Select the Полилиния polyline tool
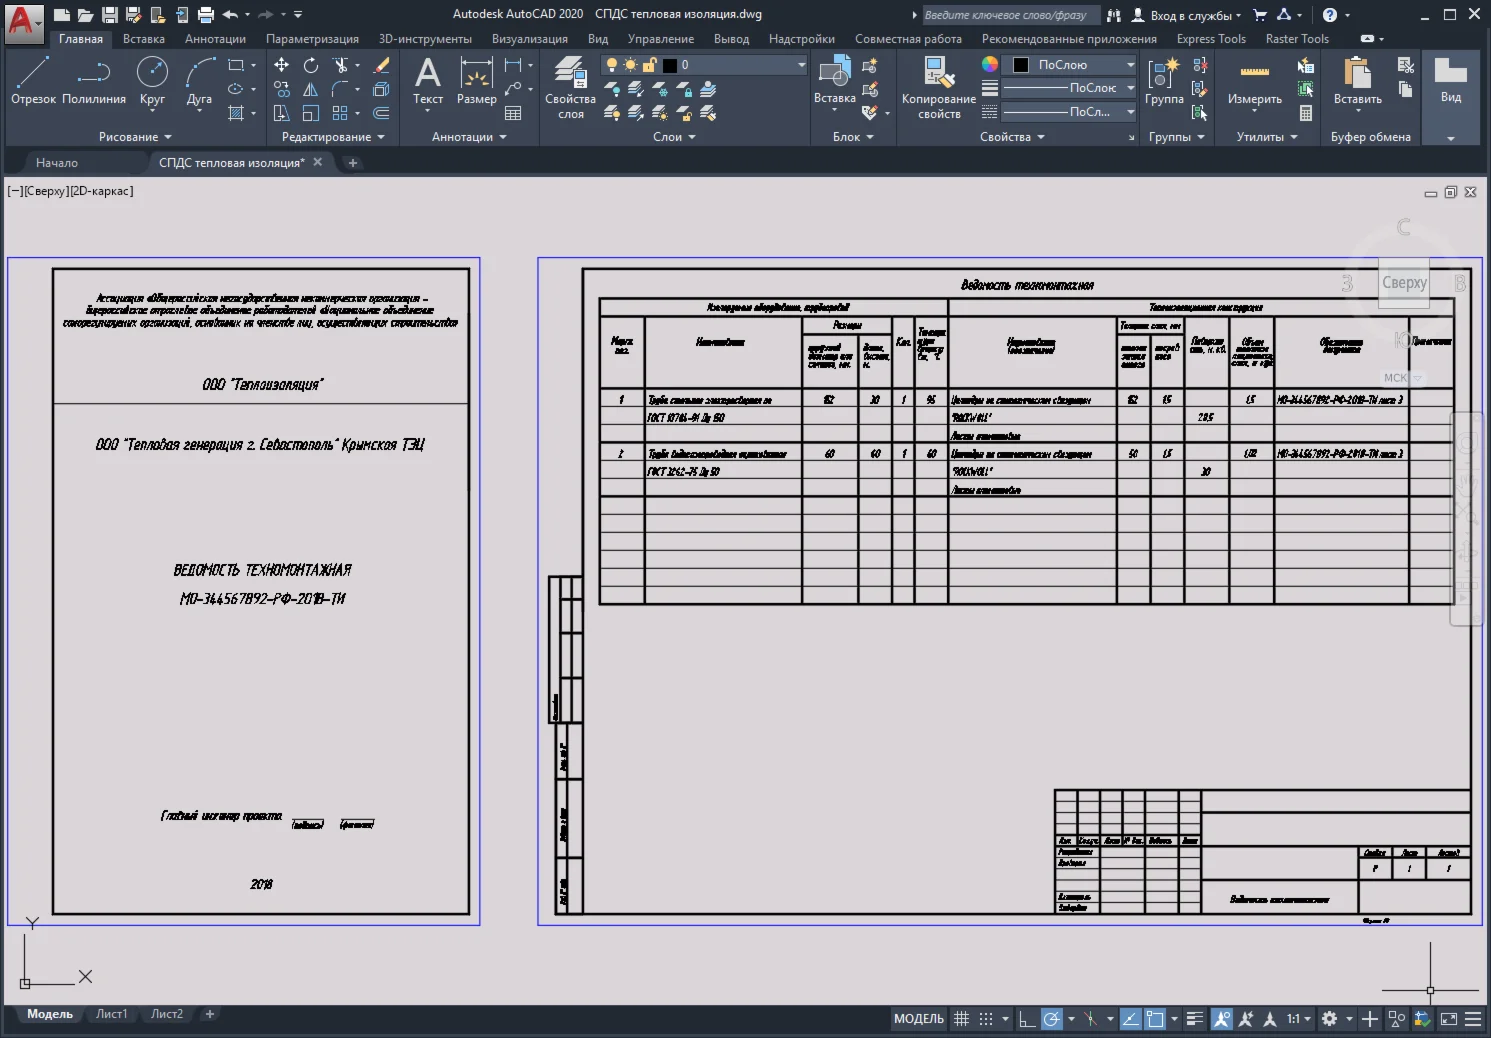 [94, 80]
